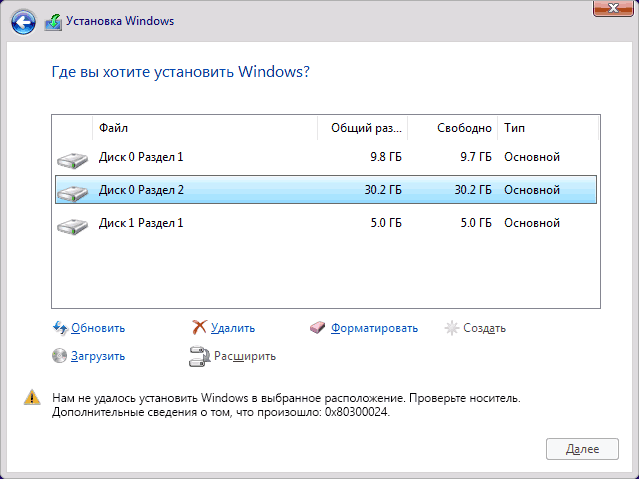Click Основной type of Диск 0 Раздел 2

click(532, 190)
